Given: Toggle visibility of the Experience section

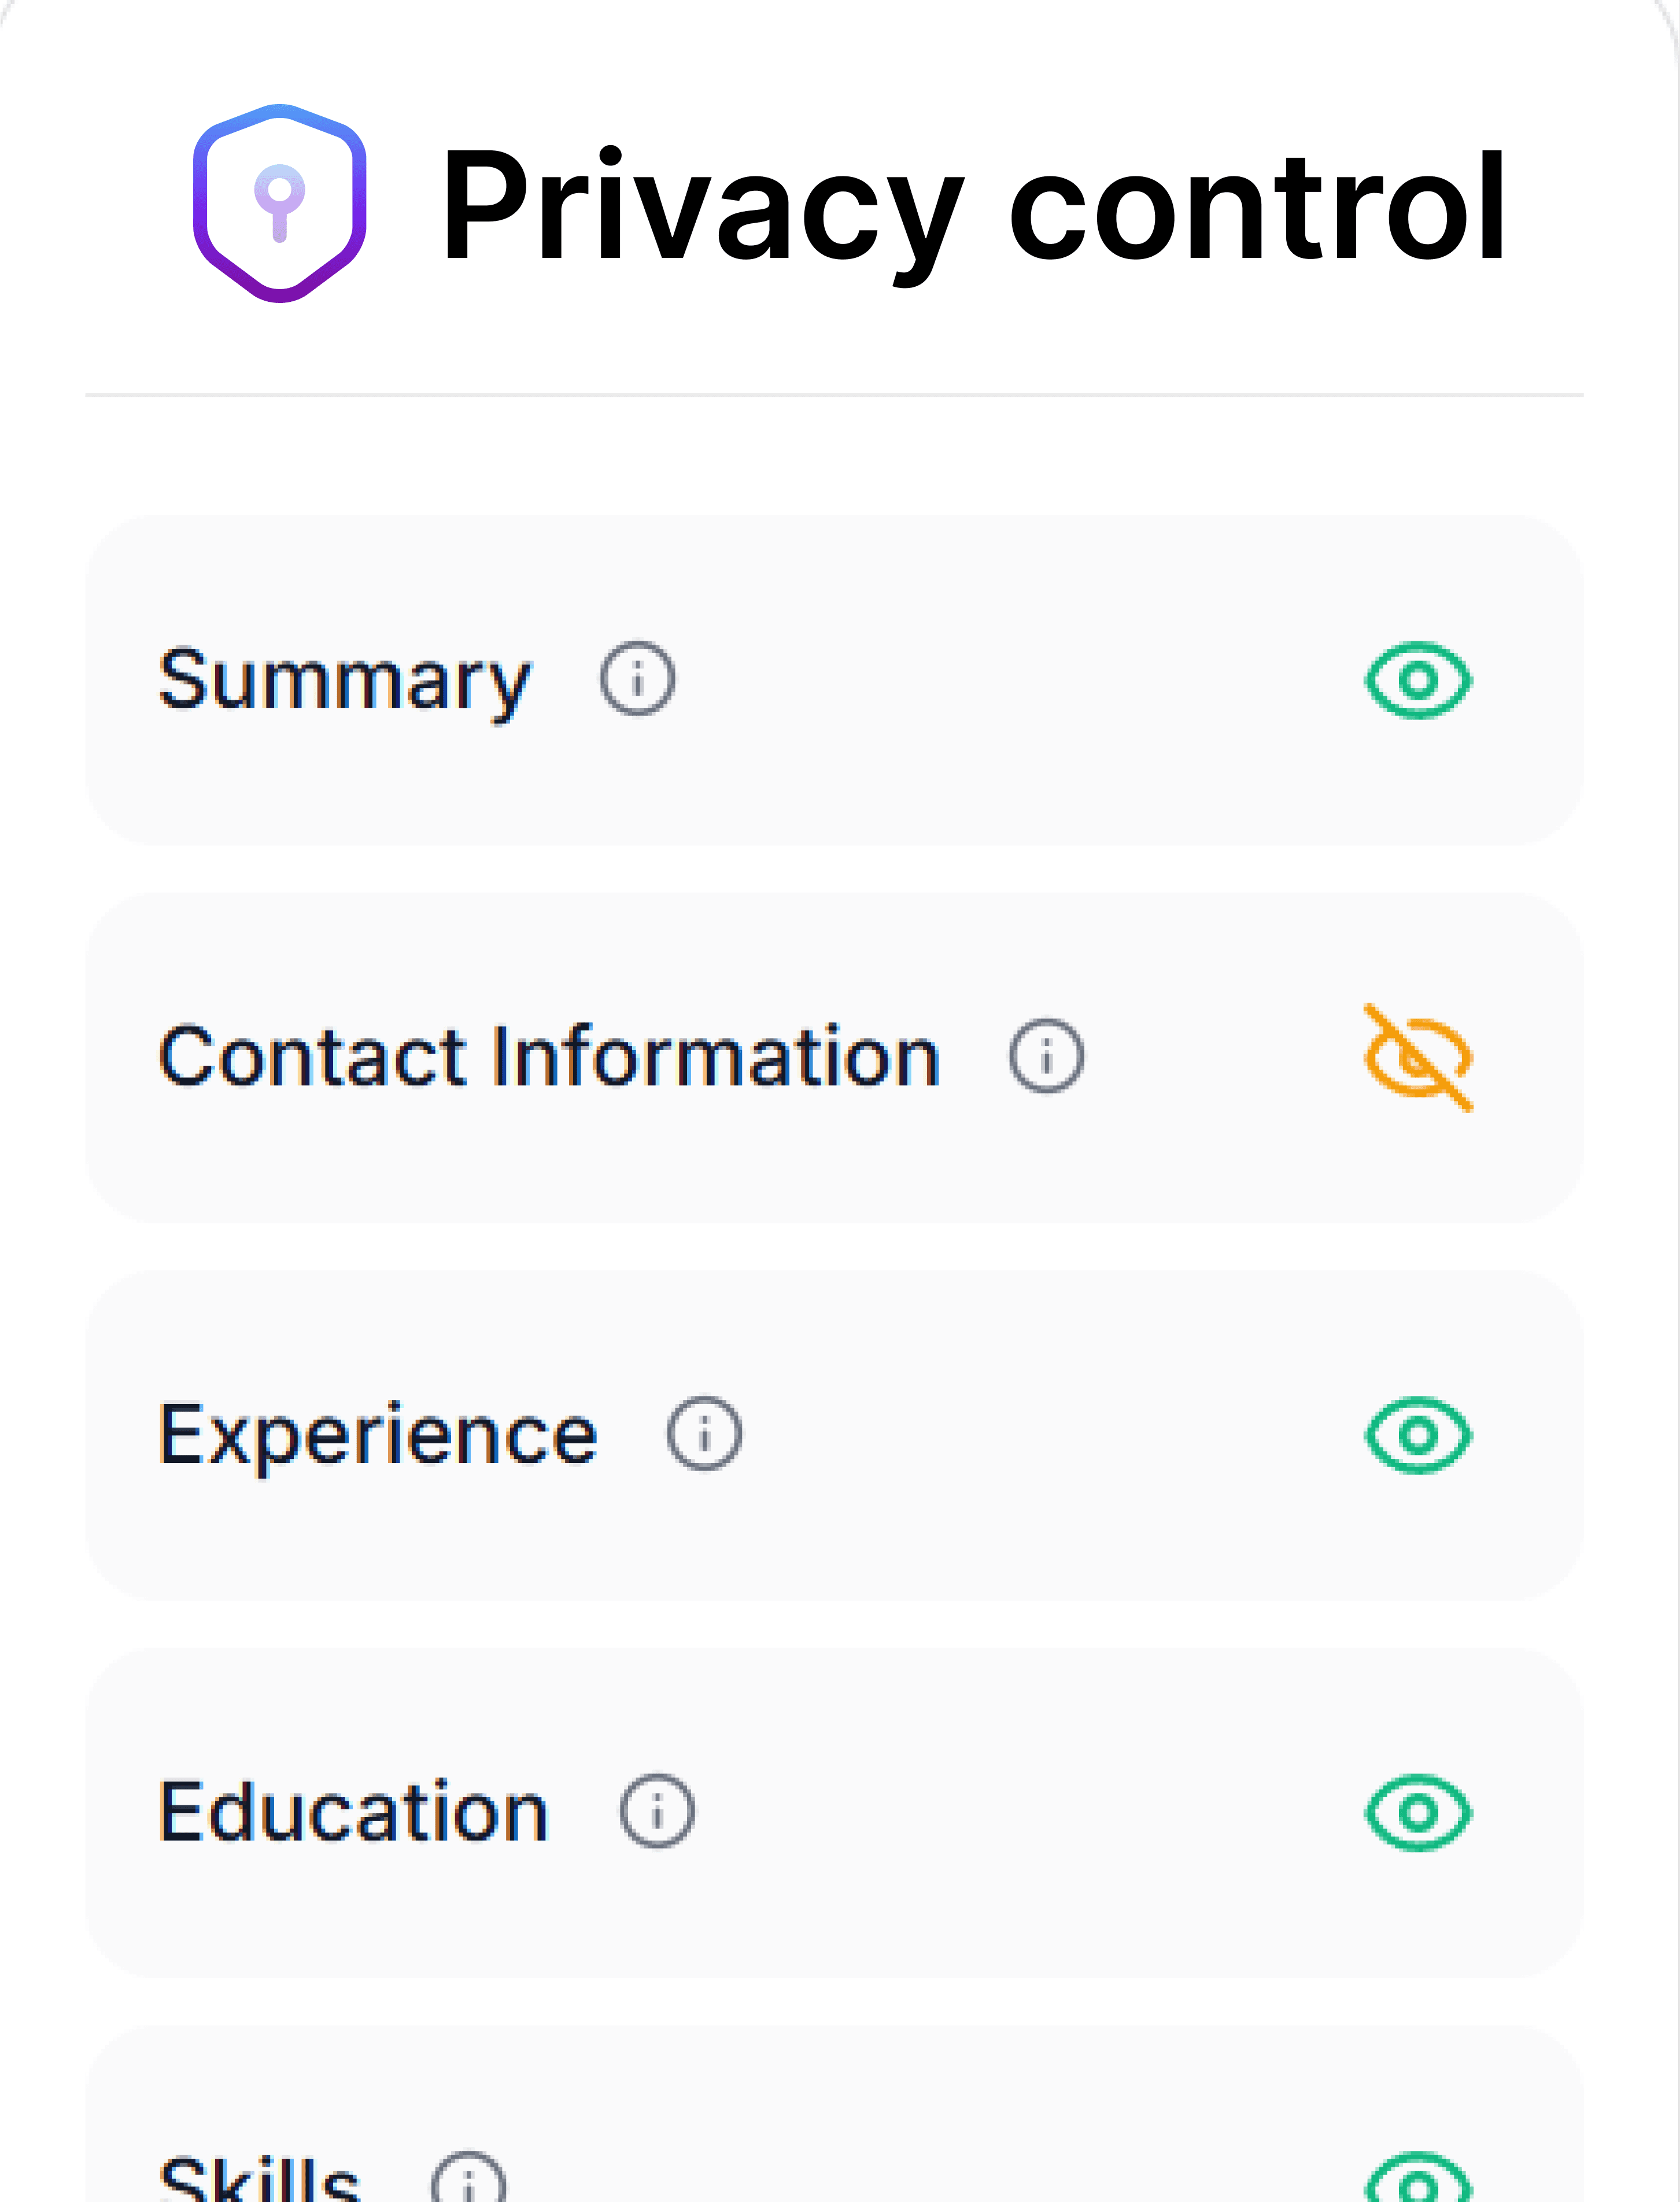Looking at the screenshot, I should tap(1418, 1435).
